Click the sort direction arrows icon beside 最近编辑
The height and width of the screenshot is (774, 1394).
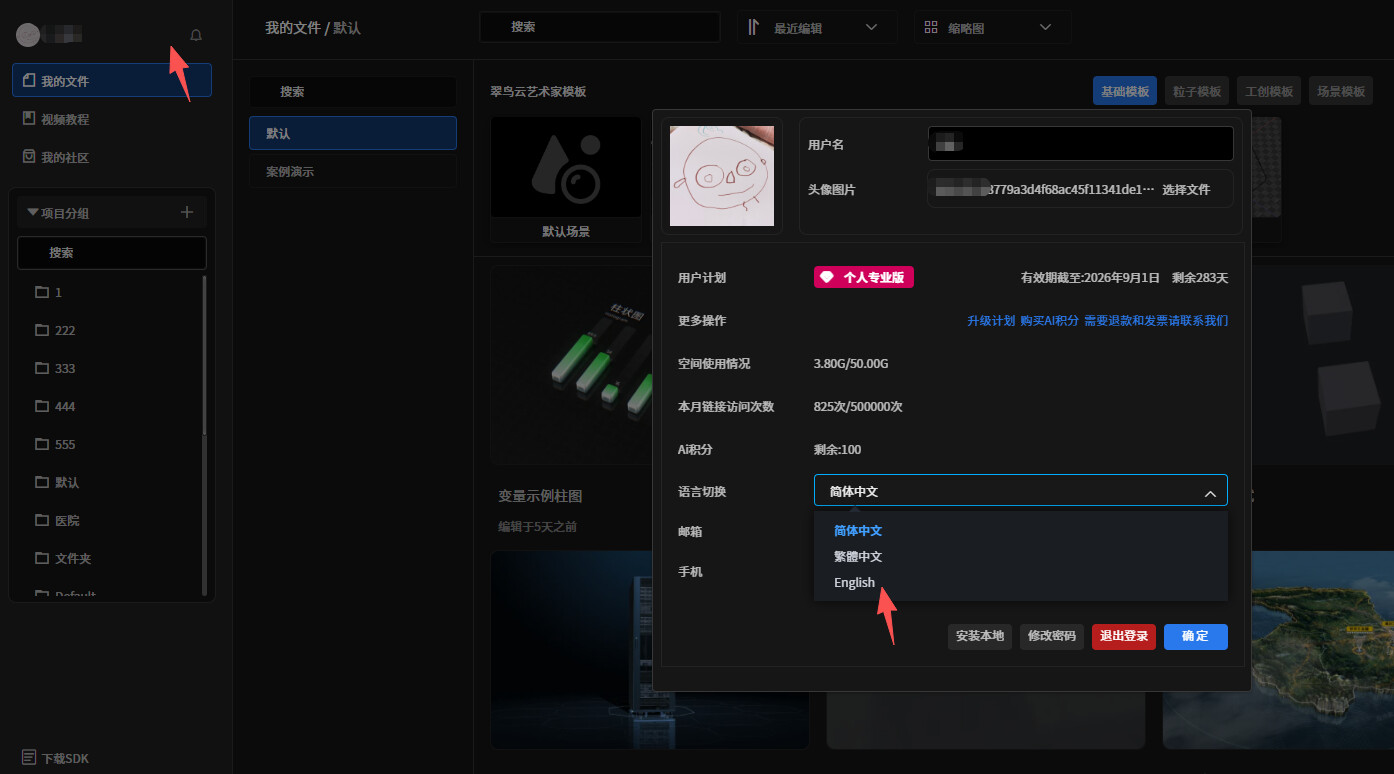pyautogui.click(x=755, y=27)
